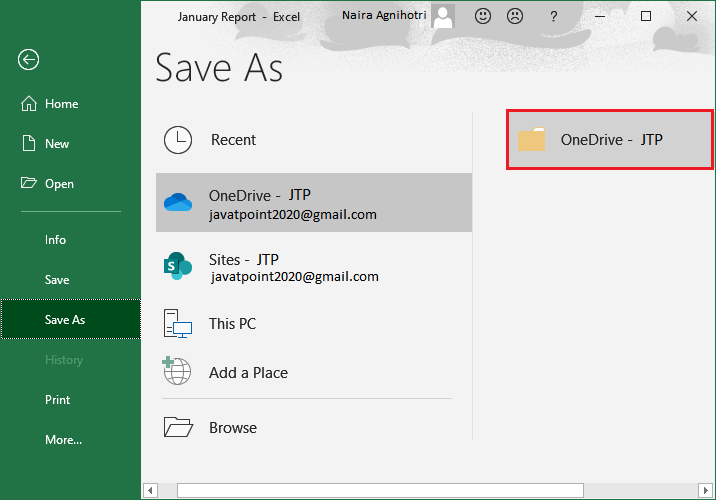716x500 pixels.
Task: Click the OneDrive cloud icon
Action: click(178, 203)
